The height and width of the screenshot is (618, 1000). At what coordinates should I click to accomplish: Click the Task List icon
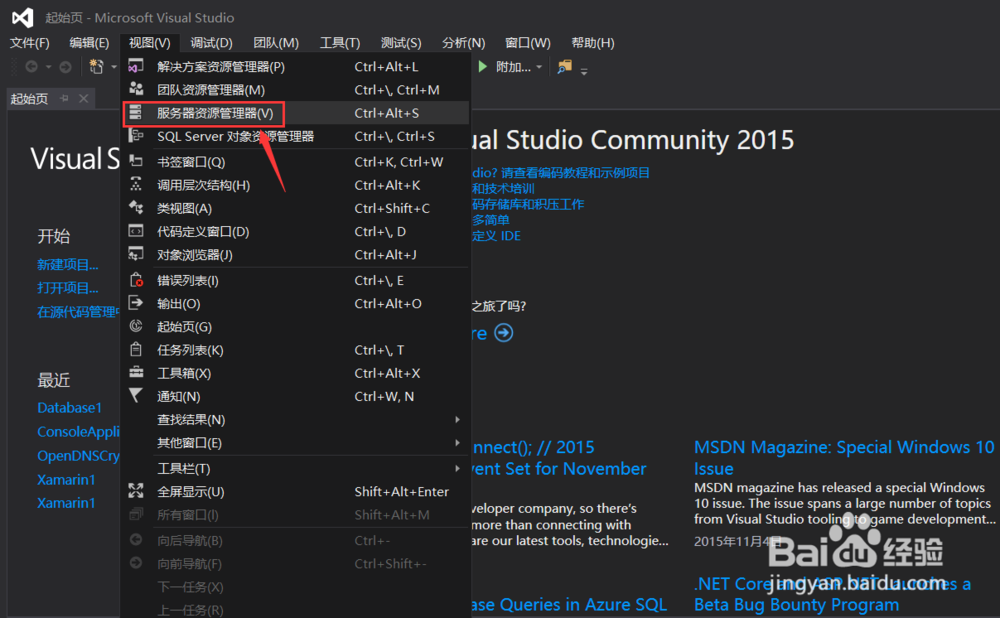(136, 349)
